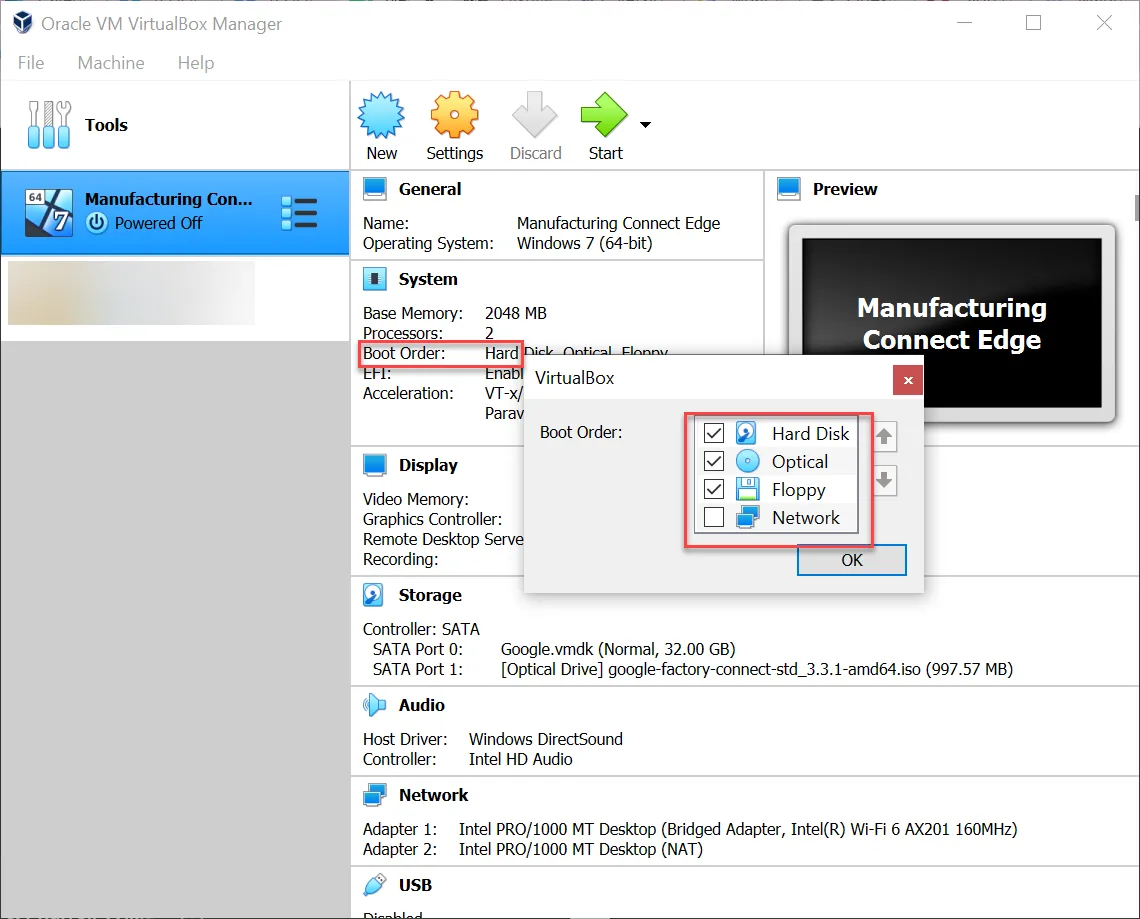Open the Storage section heading
This screenshot has width=1140, height=919.
430,595
